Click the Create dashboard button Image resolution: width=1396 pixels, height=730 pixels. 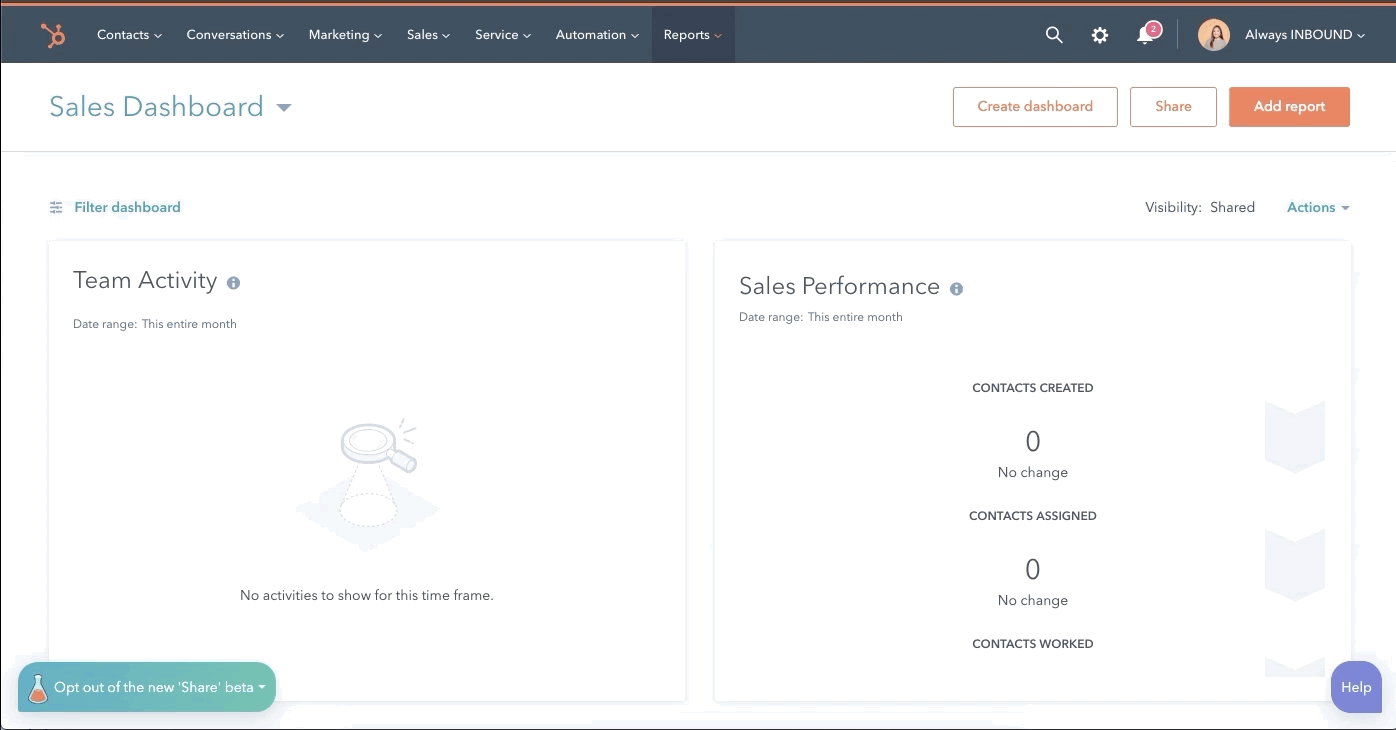click(1035, 107)
